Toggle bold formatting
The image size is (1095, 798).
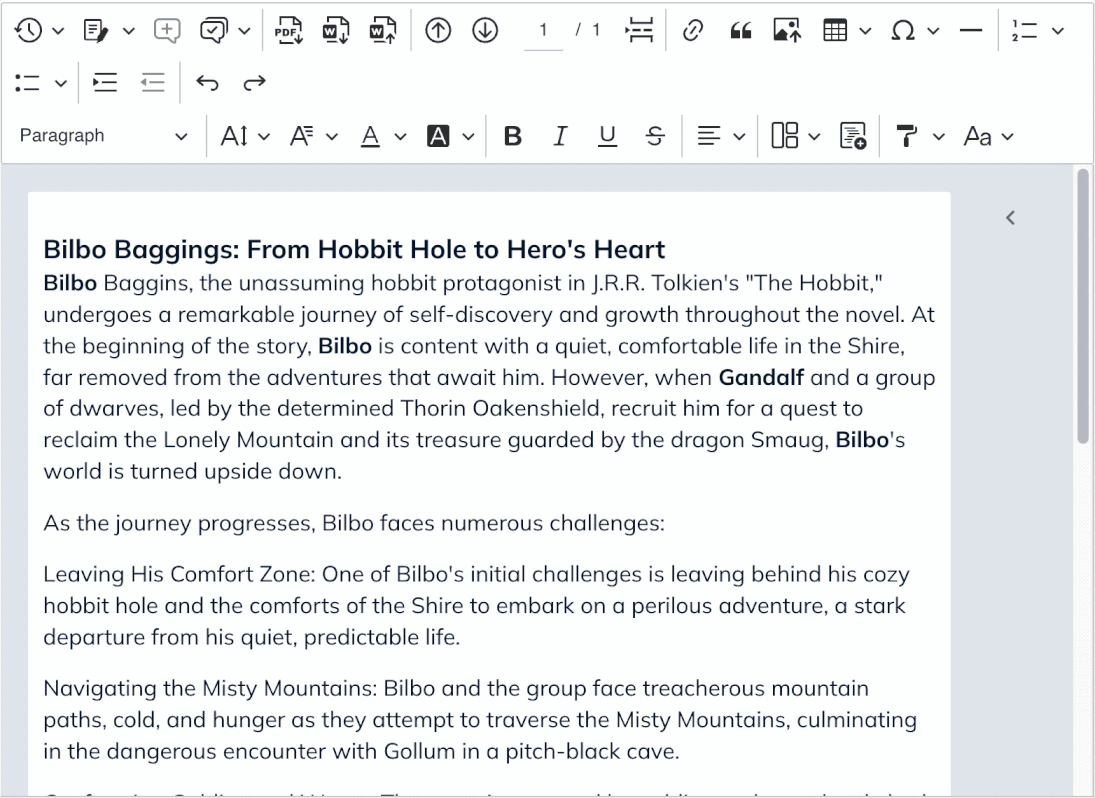(x=513, y=136)
